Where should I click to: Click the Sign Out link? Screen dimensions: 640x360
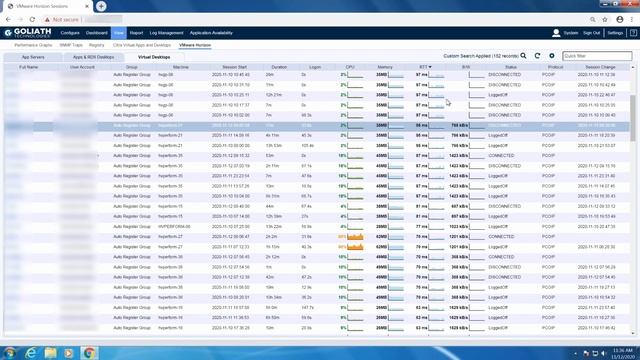click(591, 33)
